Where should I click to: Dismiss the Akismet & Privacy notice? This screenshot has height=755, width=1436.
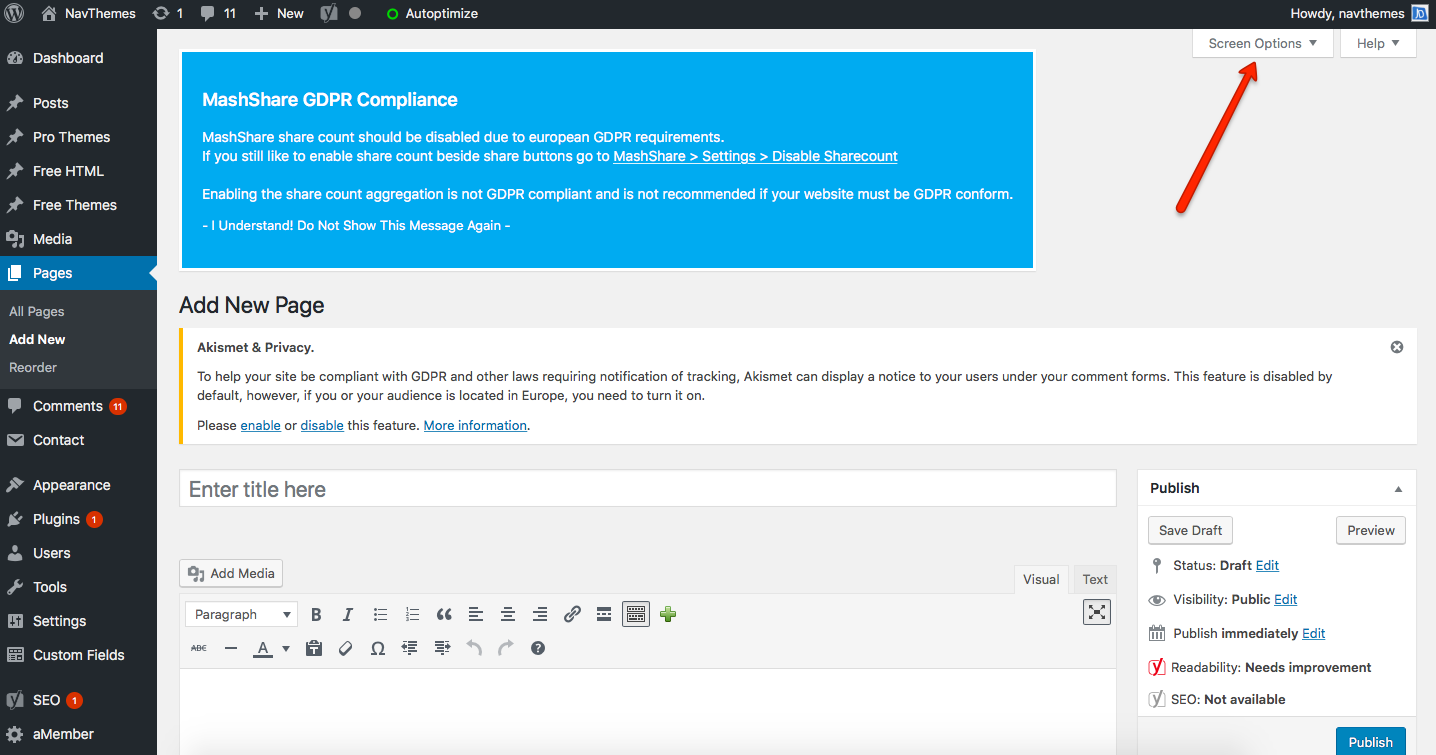[x=1397, y=347]
